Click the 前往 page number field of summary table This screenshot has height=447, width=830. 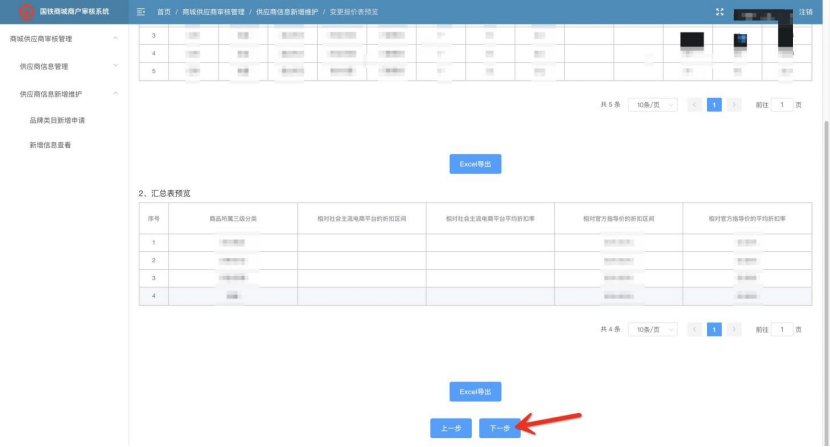coord(783,329)
